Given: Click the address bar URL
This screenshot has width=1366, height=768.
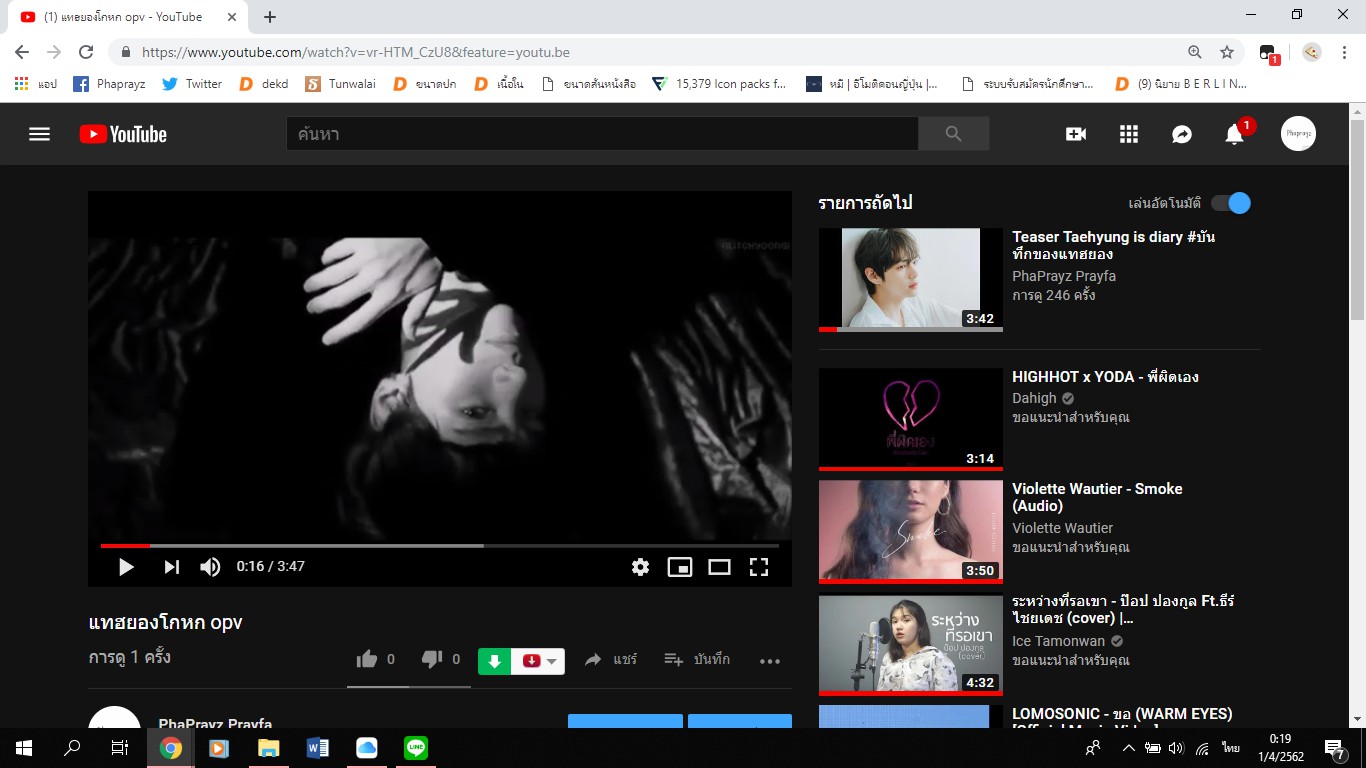Looking at the screenshot, I should pos(356,52).
